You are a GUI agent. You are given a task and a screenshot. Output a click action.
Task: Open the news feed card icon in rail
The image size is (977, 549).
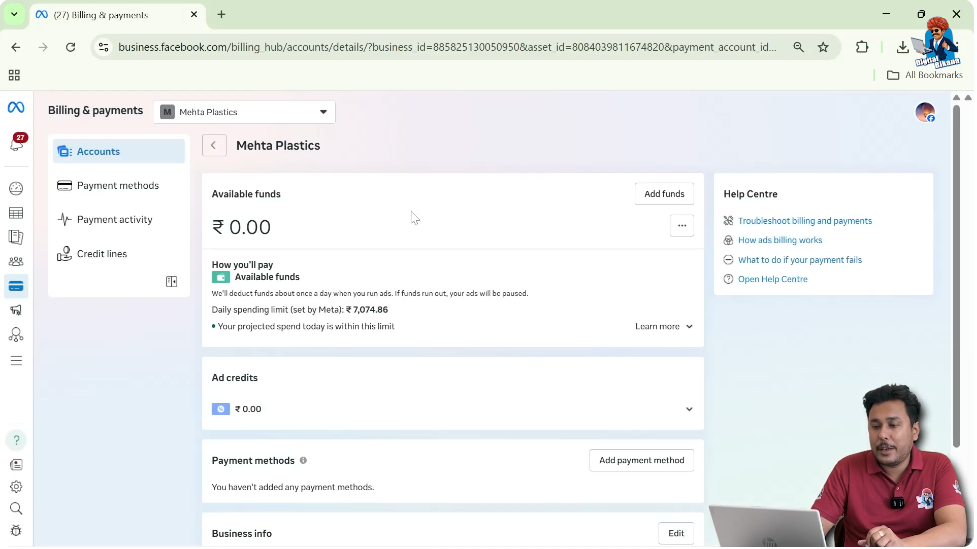tap(16, 465)
